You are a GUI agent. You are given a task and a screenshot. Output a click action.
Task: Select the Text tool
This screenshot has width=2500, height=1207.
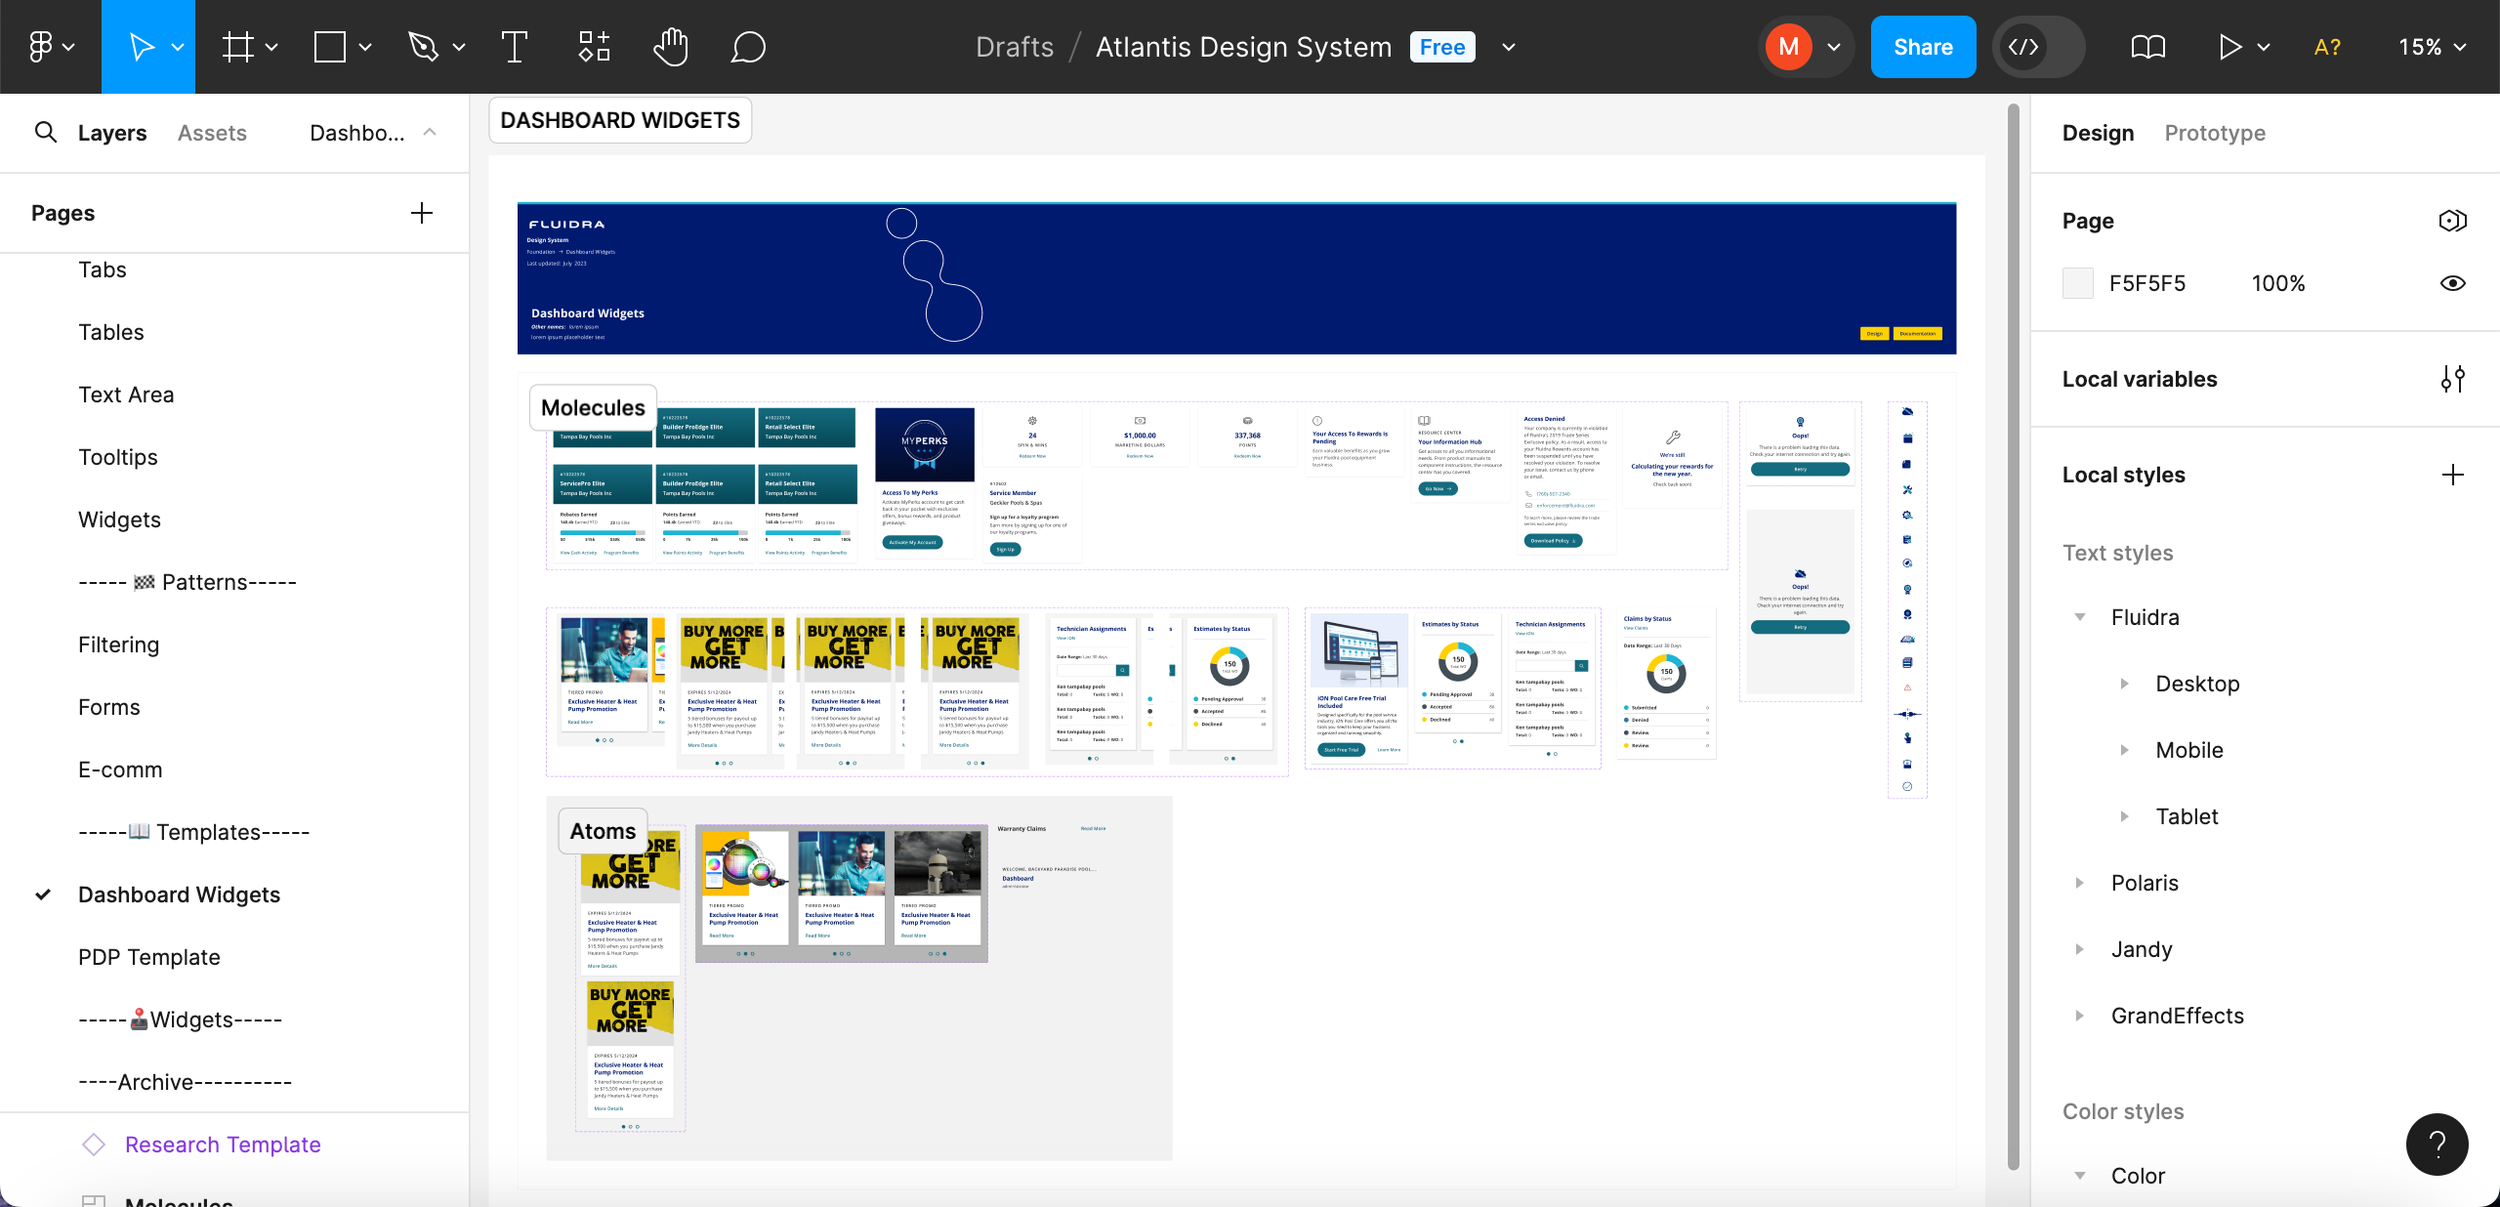[x=514, y=47]
